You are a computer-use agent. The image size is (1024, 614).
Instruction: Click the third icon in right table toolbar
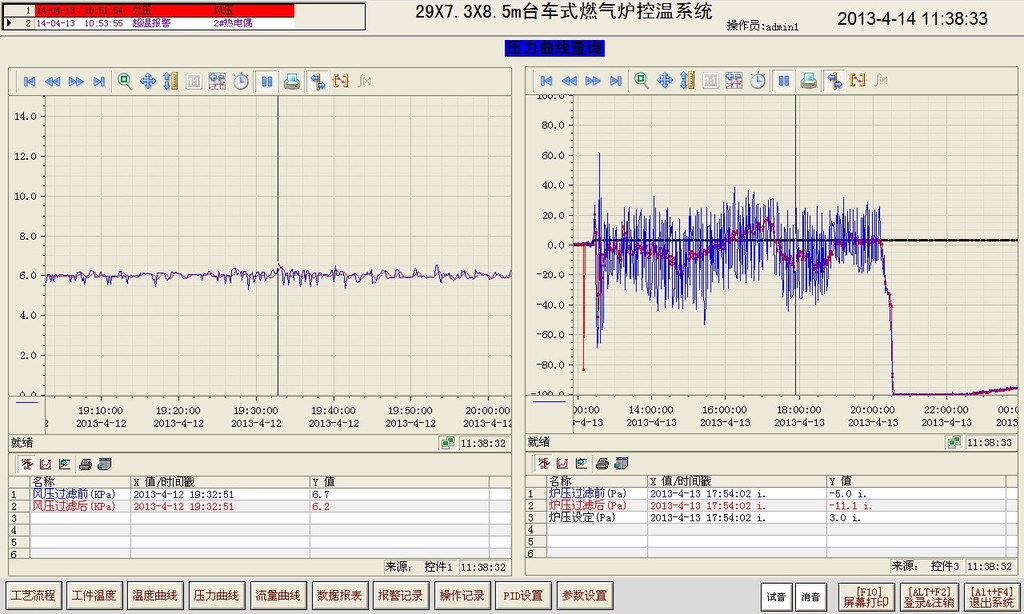582,463
